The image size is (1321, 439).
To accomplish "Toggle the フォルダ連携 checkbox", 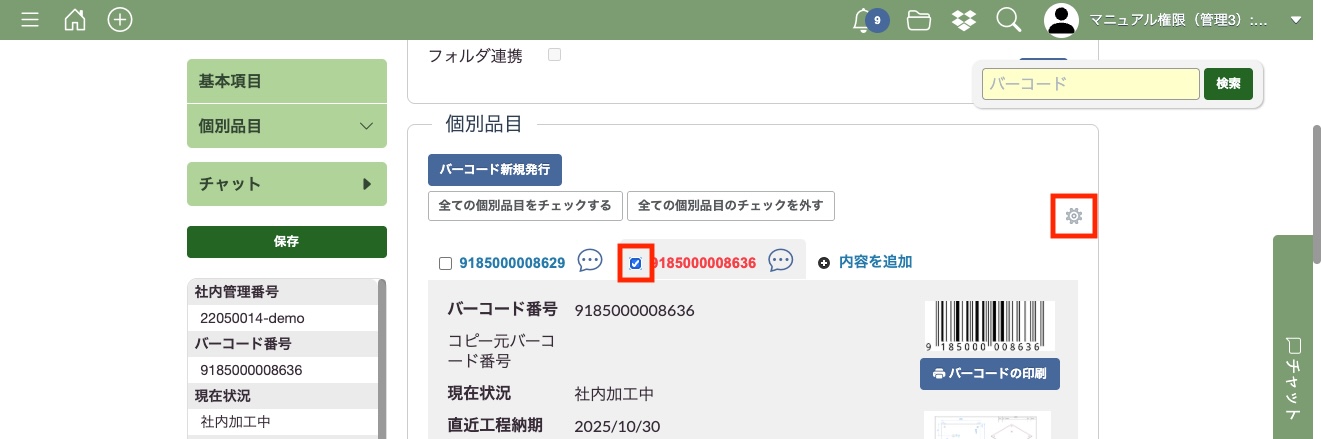I will [554, 55].
